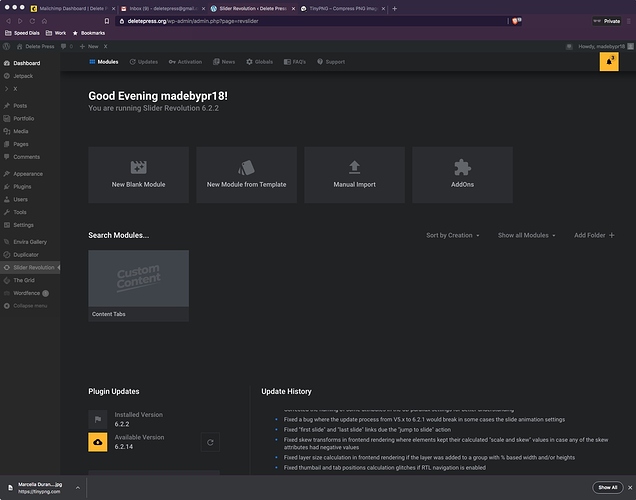Open Plugins in the WordPress sidebar

click(x=22, y=186)
